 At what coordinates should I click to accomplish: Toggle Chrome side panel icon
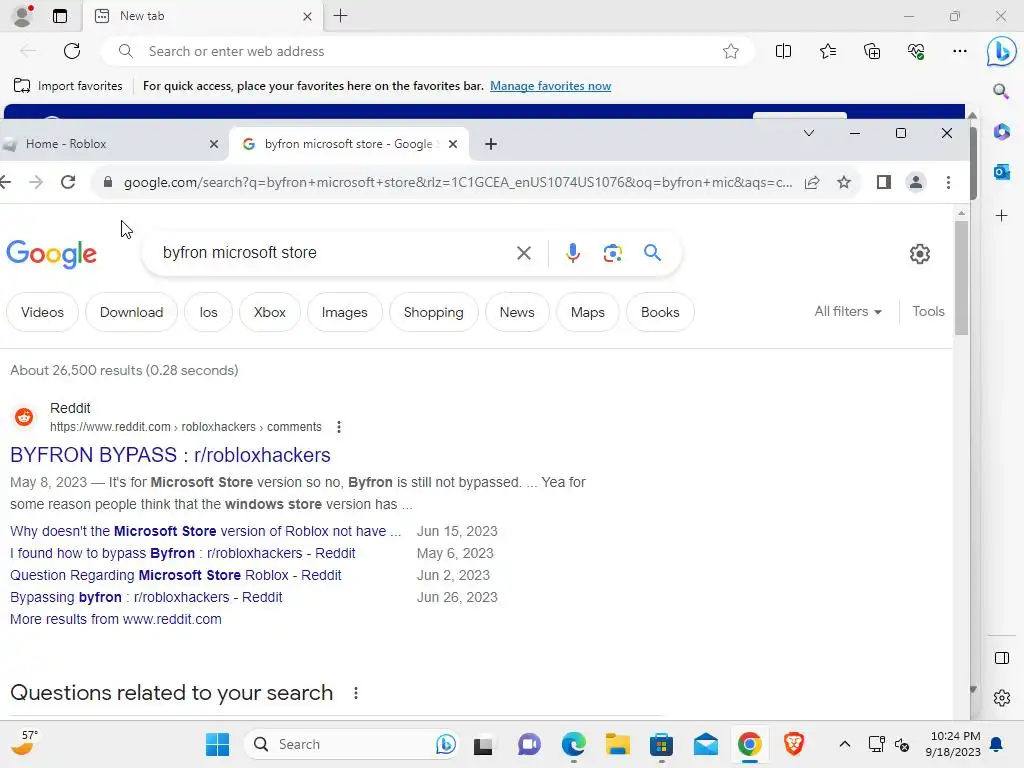[x=884, y=182]
